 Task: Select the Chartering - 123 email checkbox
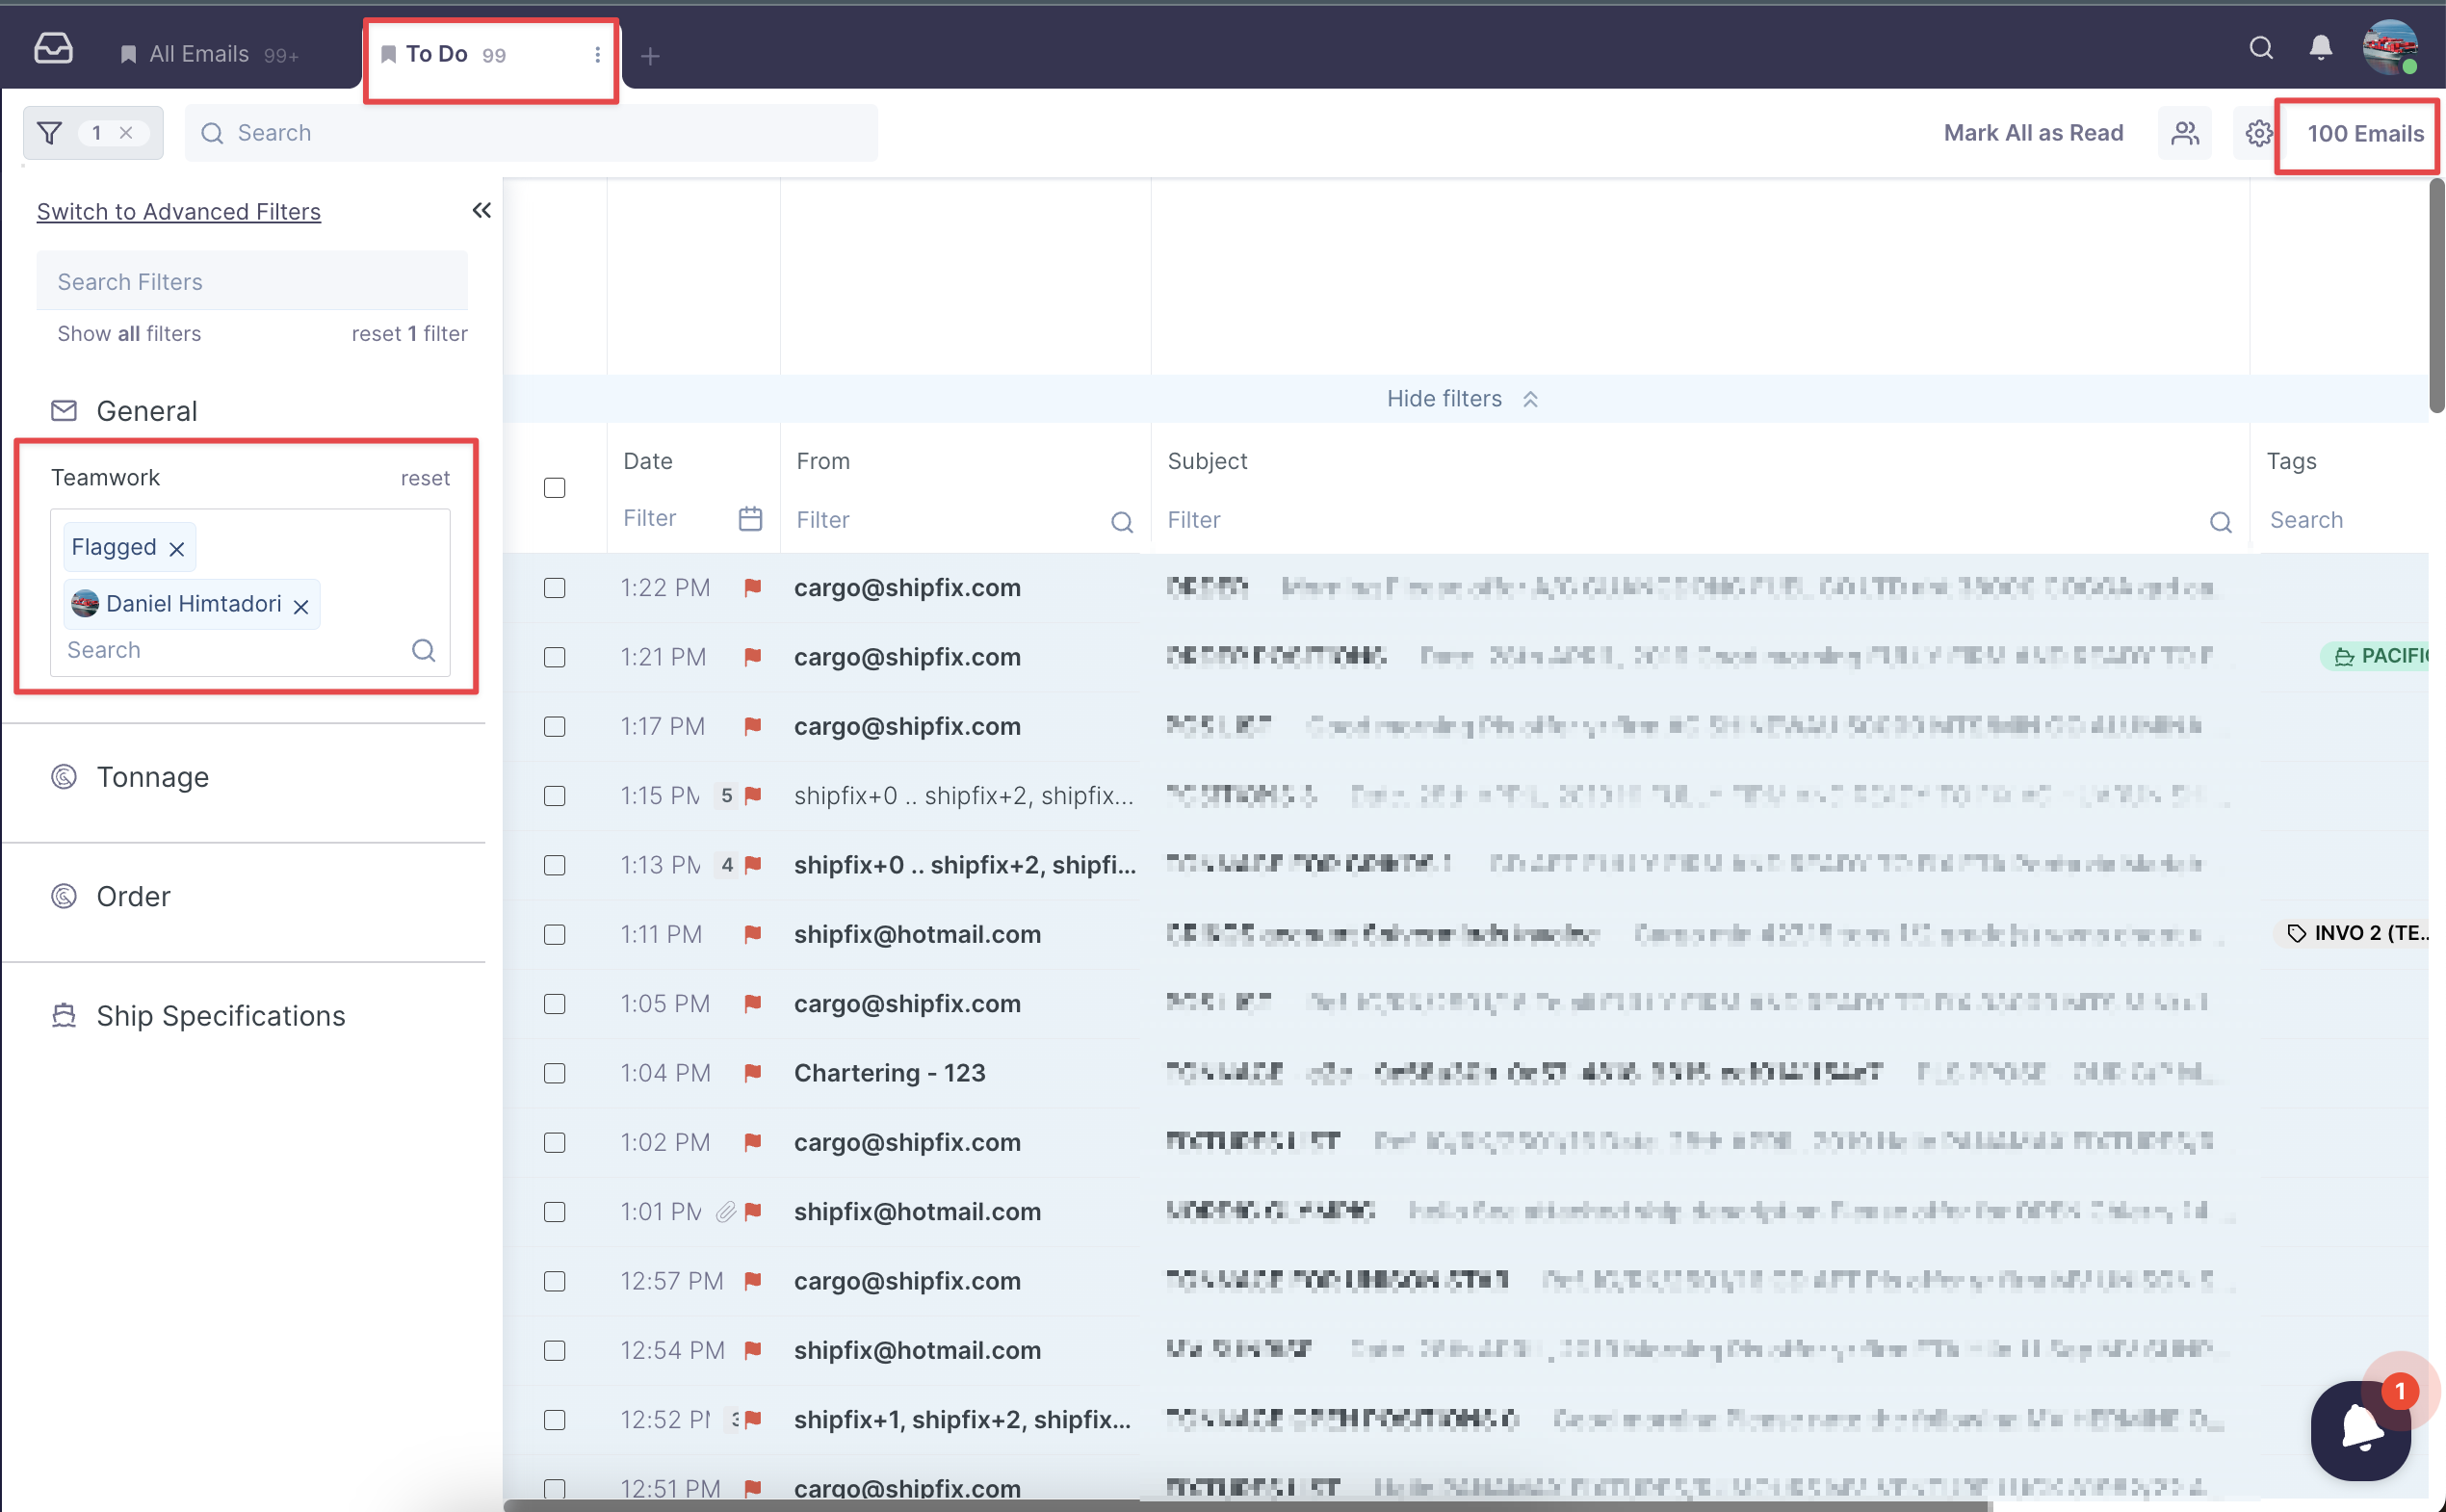(554, 1073)
